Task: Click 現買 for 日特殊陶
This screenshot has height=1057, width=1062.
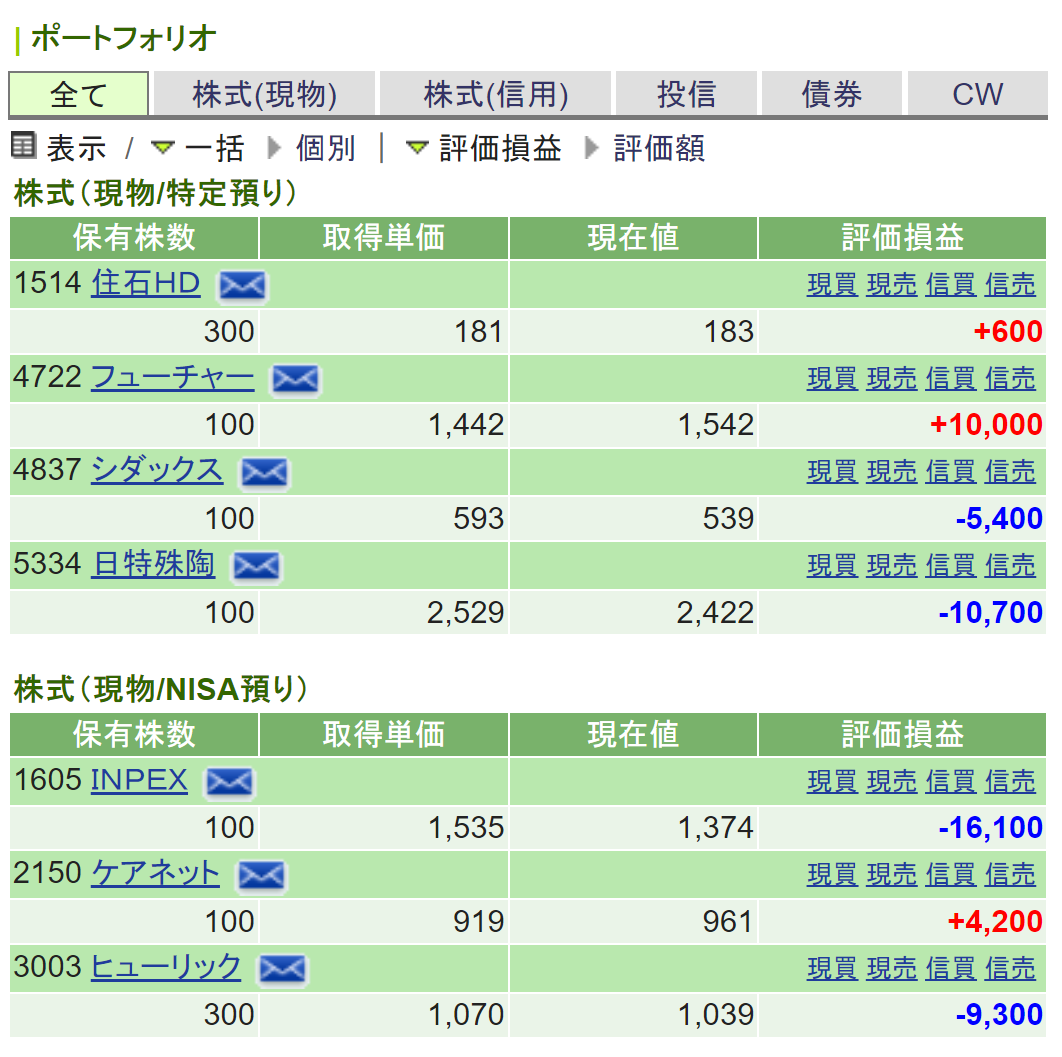Action: pos(832,565)
